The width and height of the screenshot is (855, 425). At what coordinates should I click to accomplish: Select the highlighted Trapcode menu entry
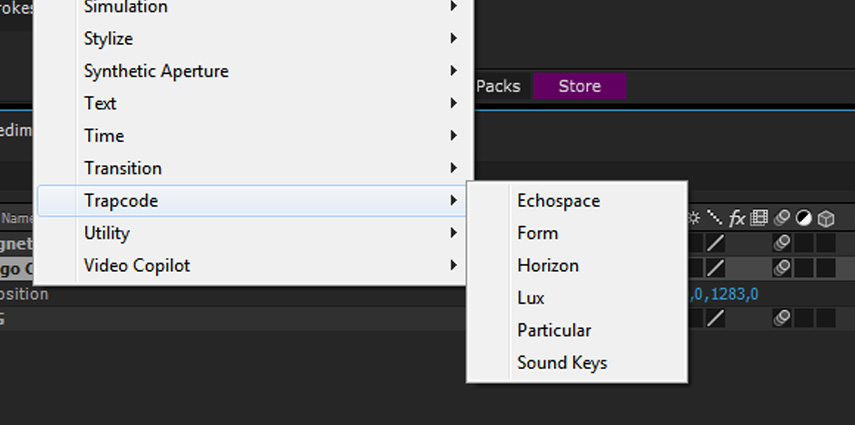pos(252,200)
